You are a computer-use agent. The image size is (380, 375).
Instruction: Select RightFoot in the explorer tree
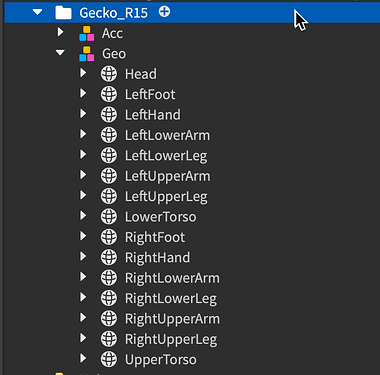tap(155, 237)
